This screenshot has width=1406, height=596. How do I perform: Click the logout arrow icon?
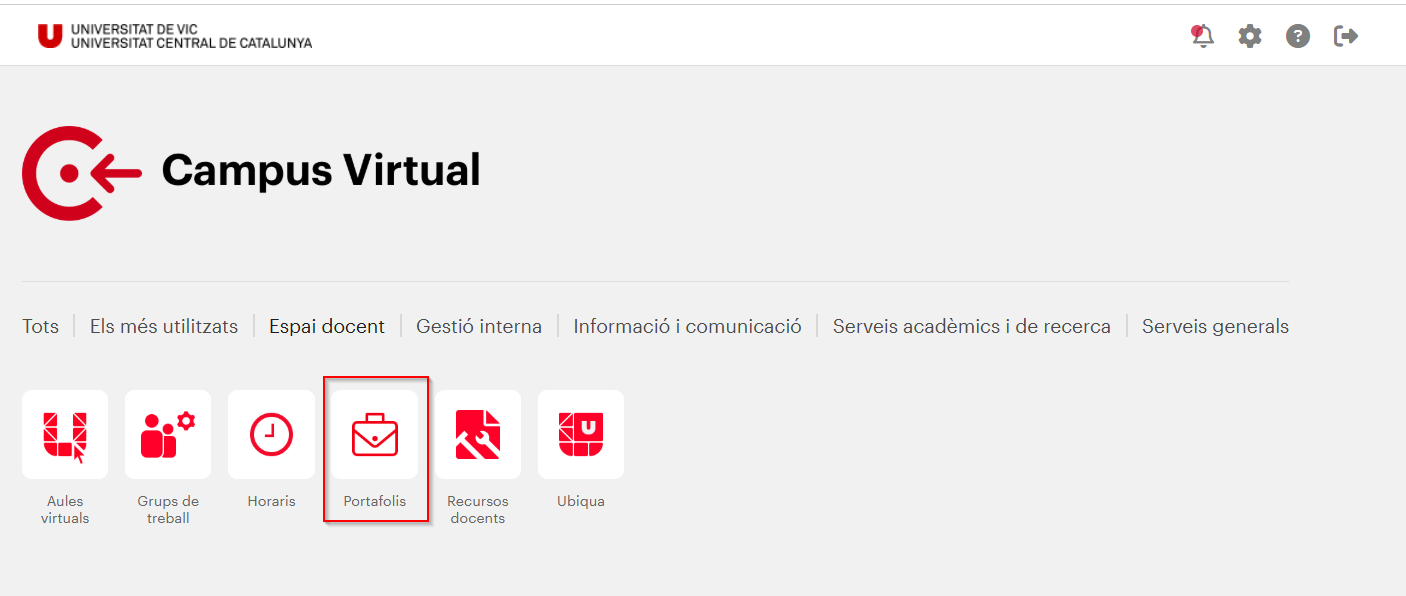point(1346,37)
